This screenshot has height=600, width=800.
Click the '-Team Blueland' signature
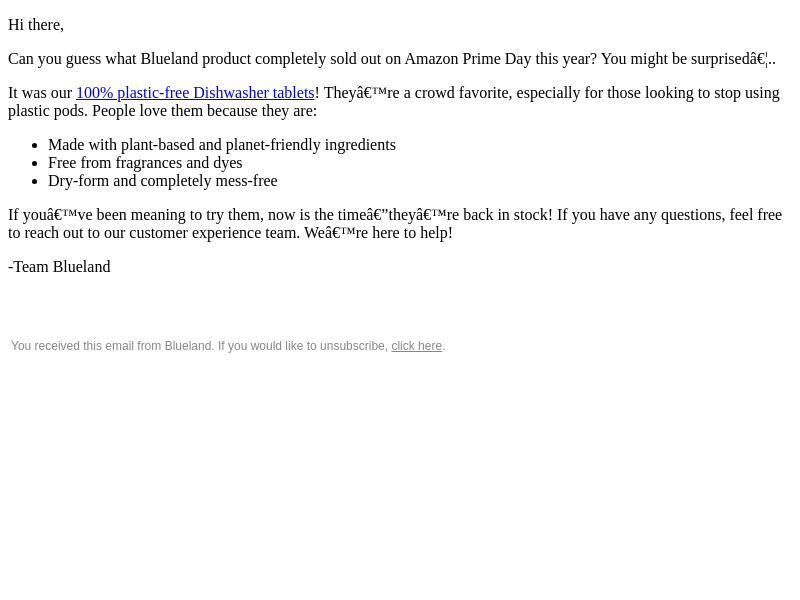click(x=59, y=267)
